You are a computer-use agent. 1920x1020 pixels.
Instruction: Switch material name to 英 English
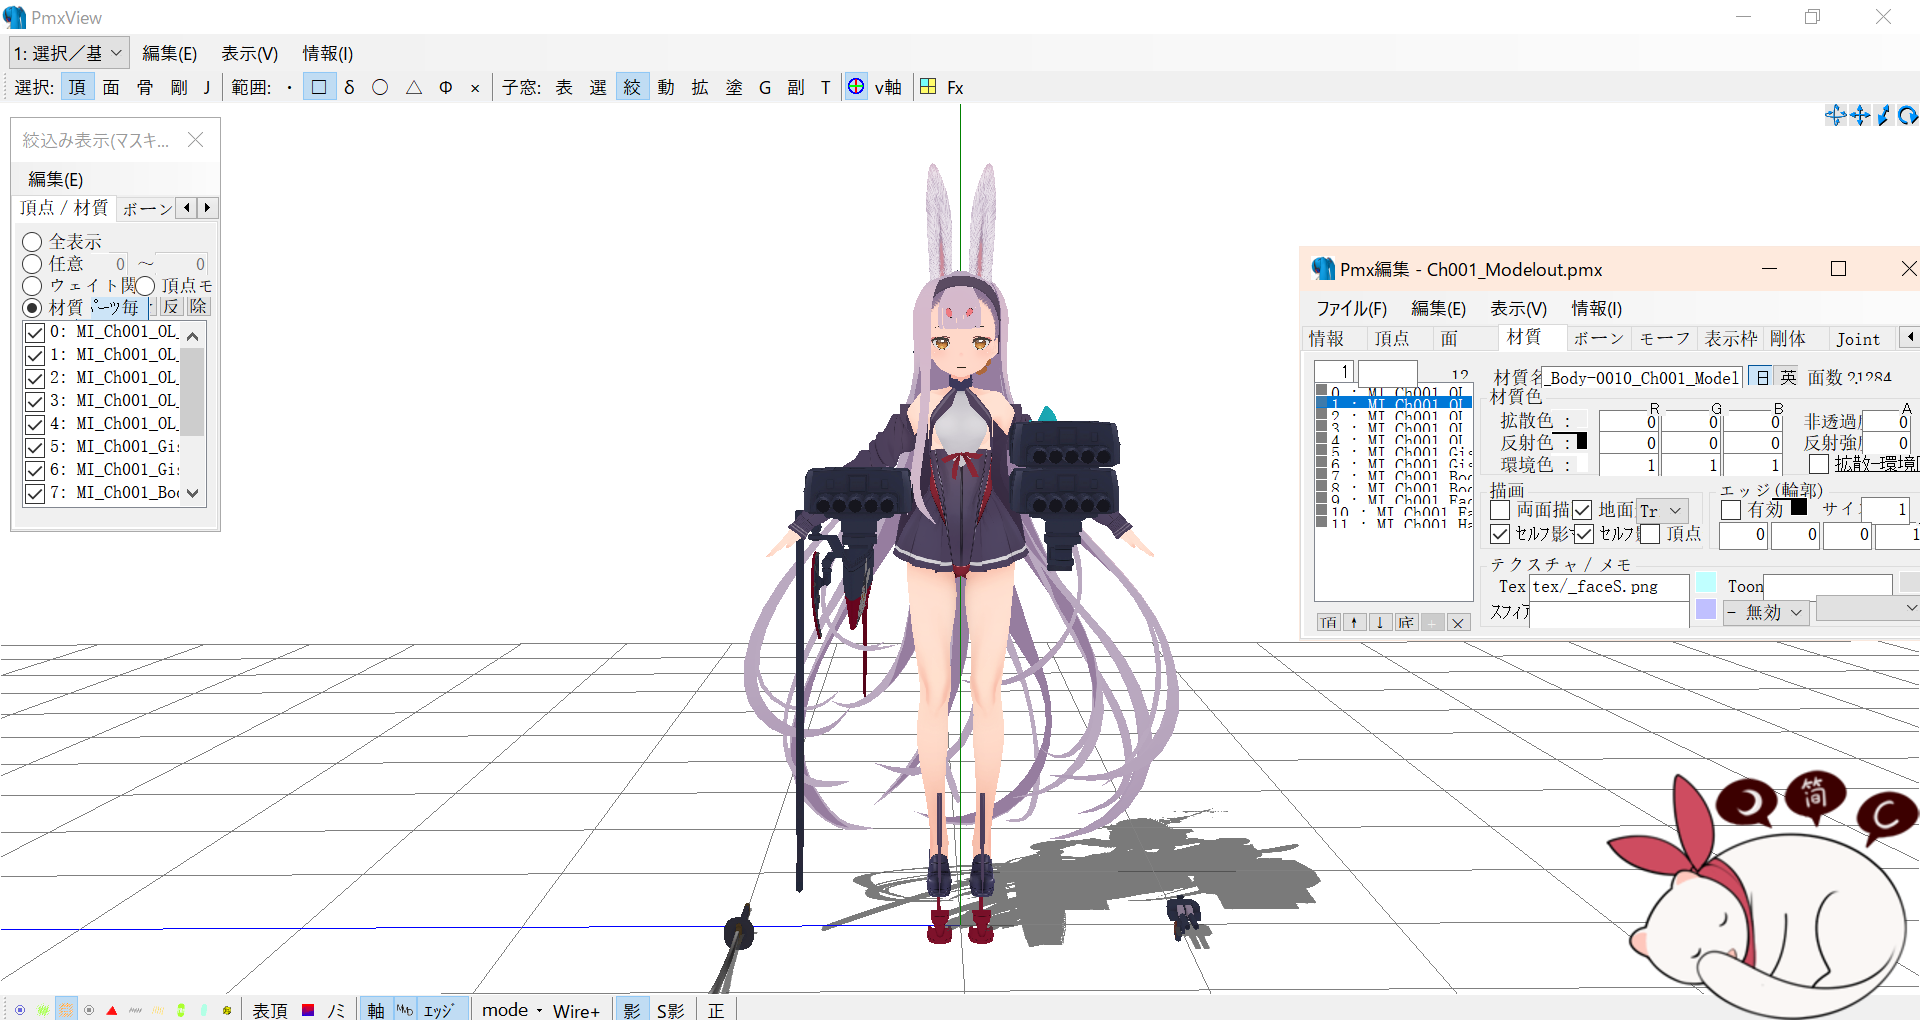pos(1788,377)
